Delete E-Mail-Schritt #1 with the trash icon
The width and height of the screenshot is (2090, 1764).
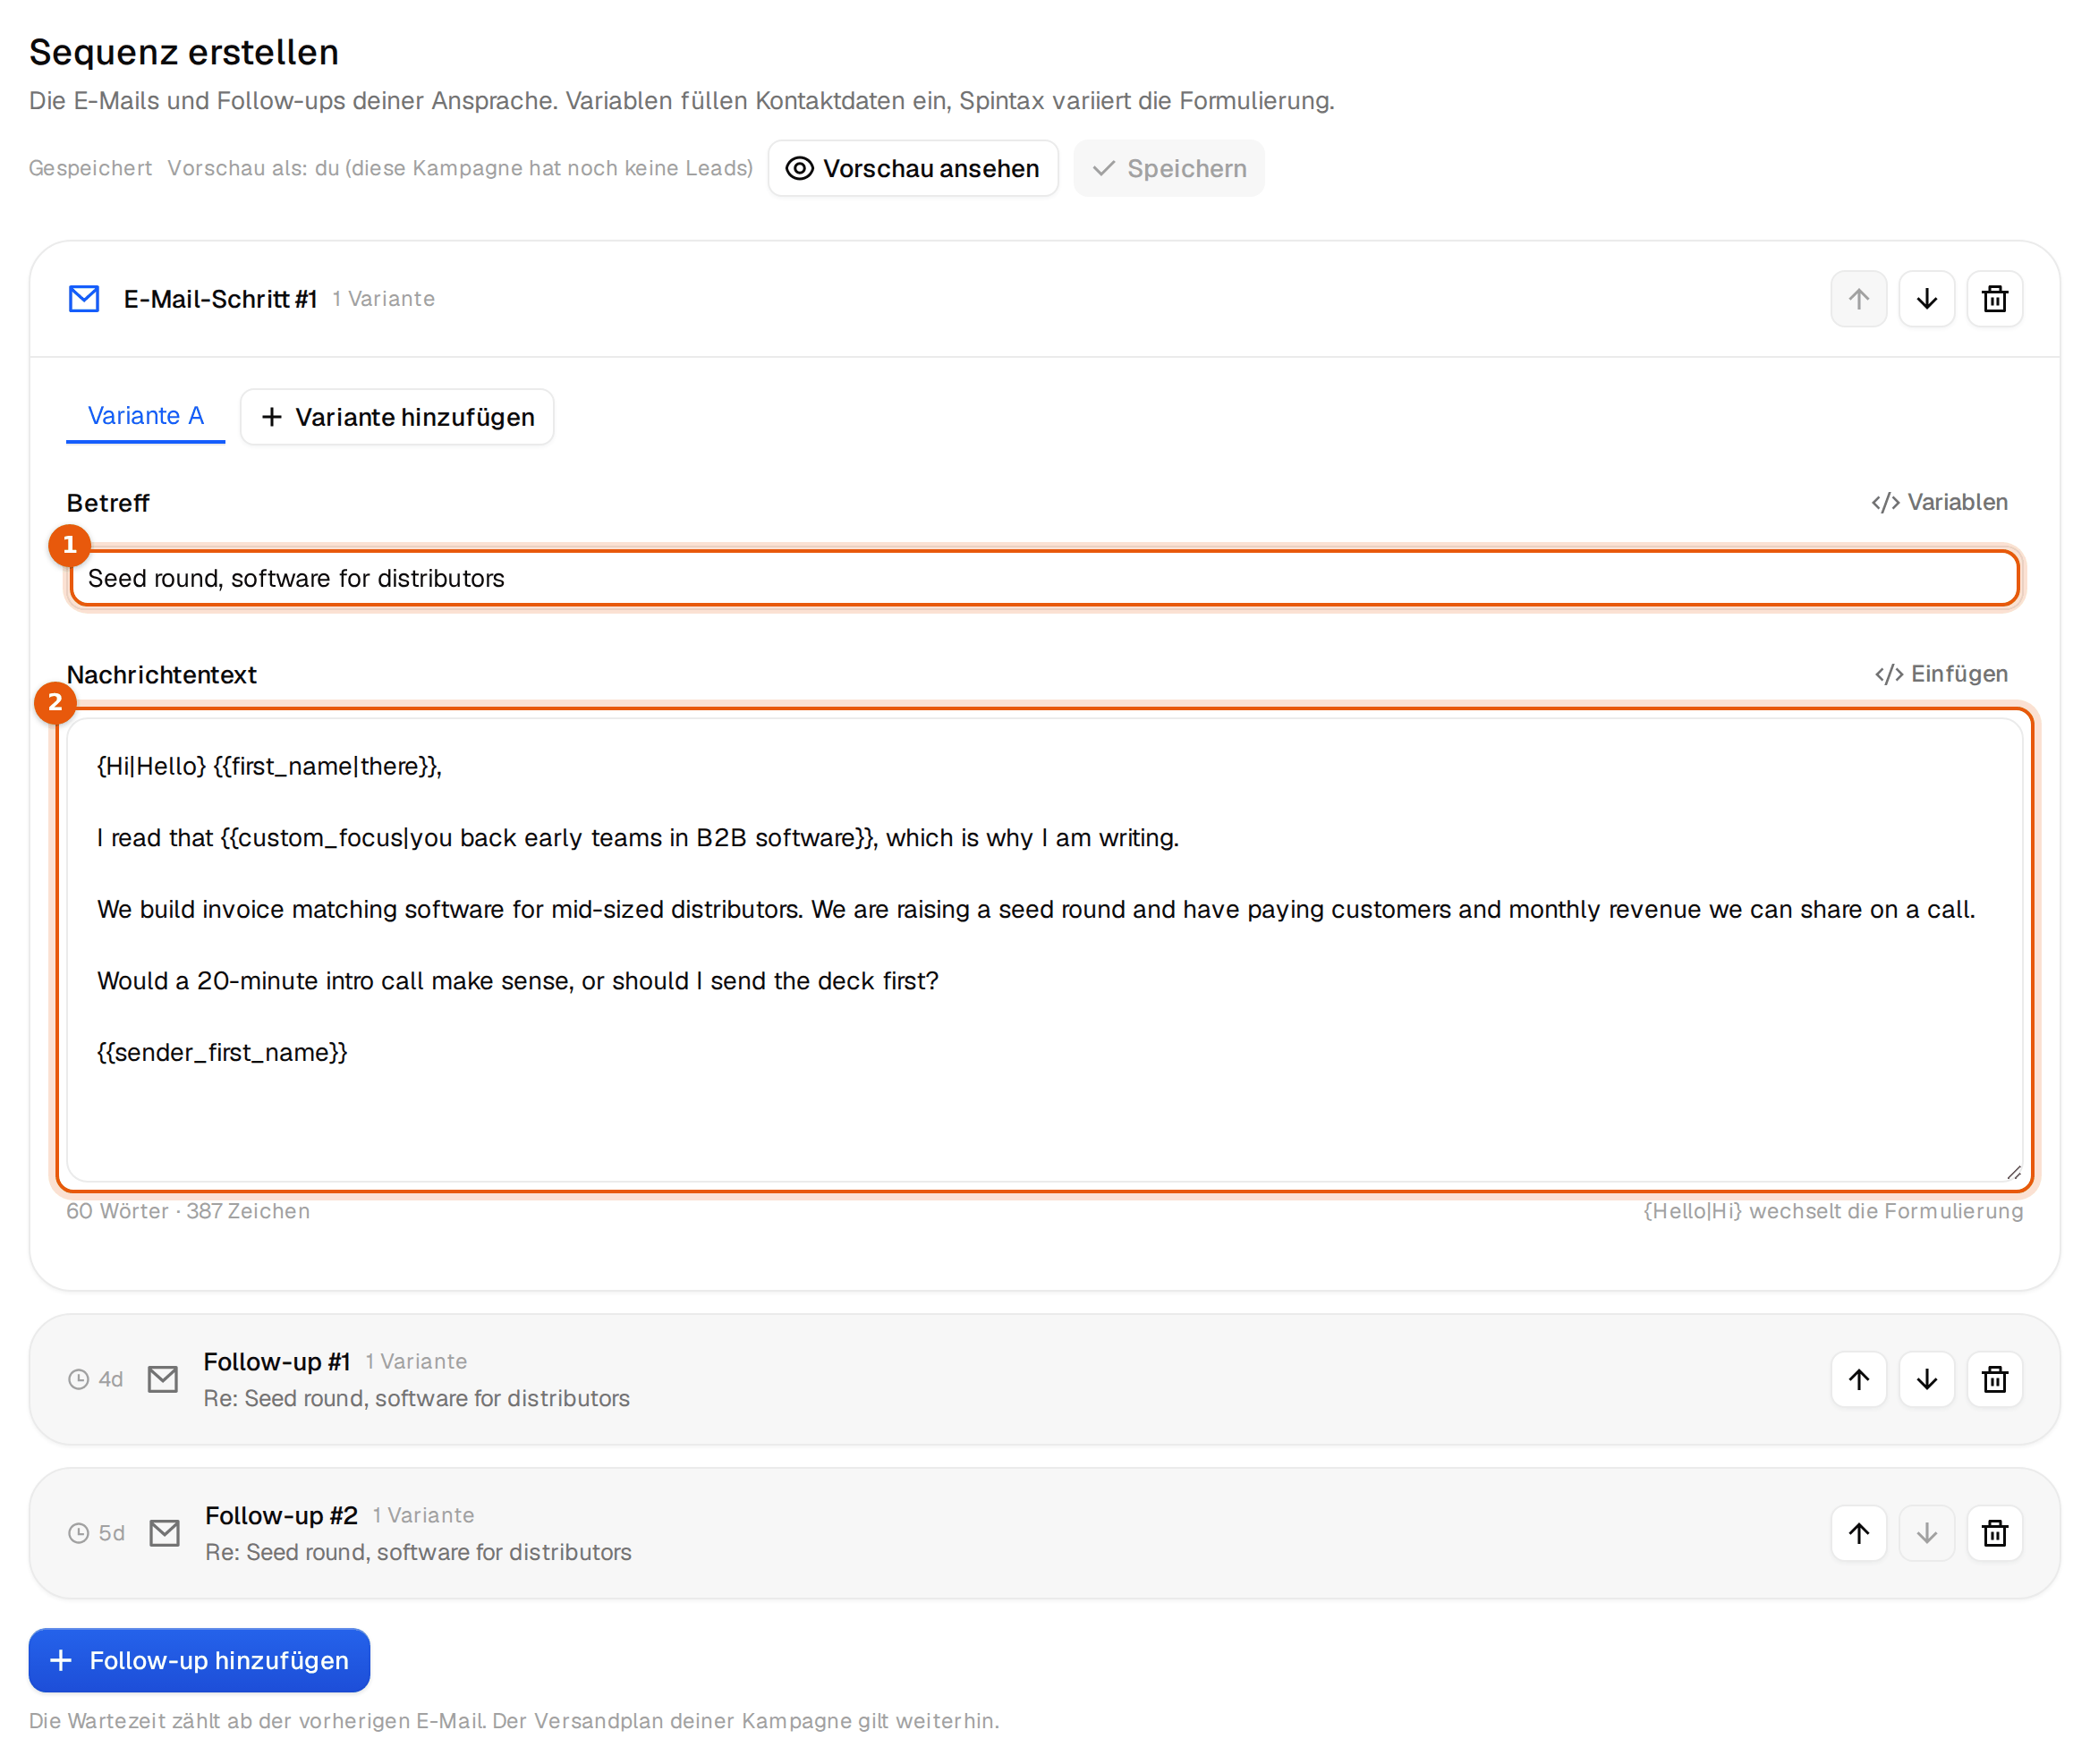click(x=1994, y=299)
